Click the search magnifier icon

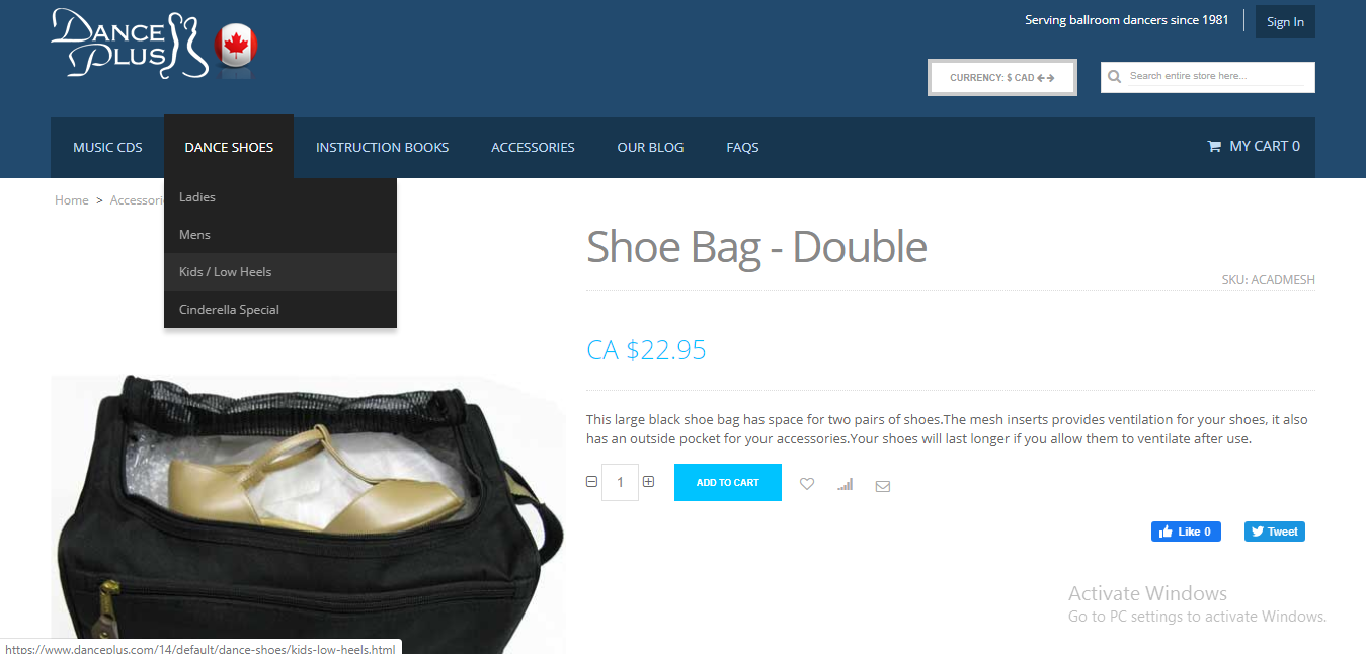[1115, 77]
